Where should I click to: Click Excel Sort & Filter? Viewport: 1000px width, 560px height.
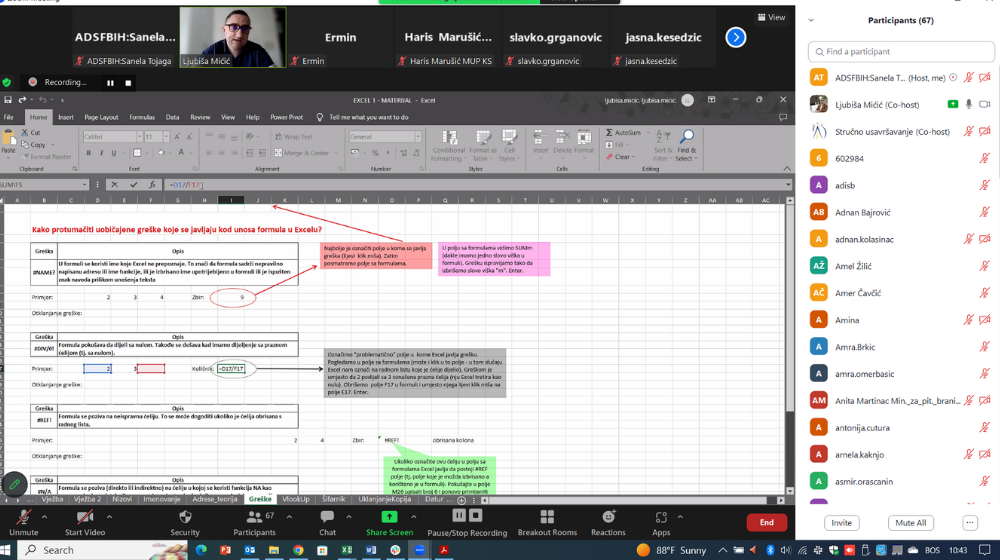coord(663,146)
